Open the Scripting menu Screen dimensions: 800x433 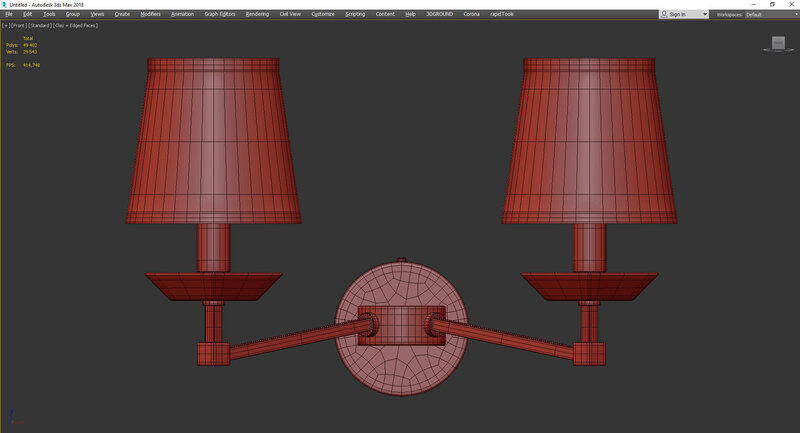(355, 15)
